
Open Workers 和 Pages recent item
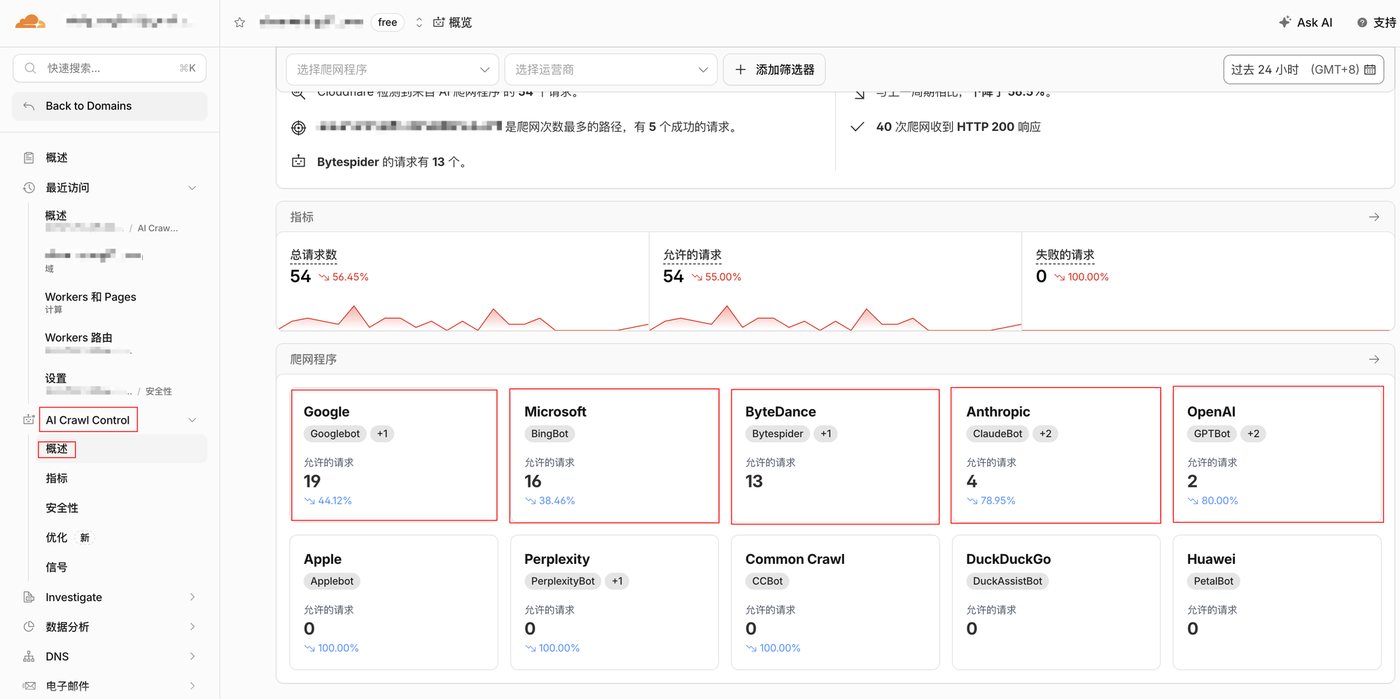coord(90,302)
